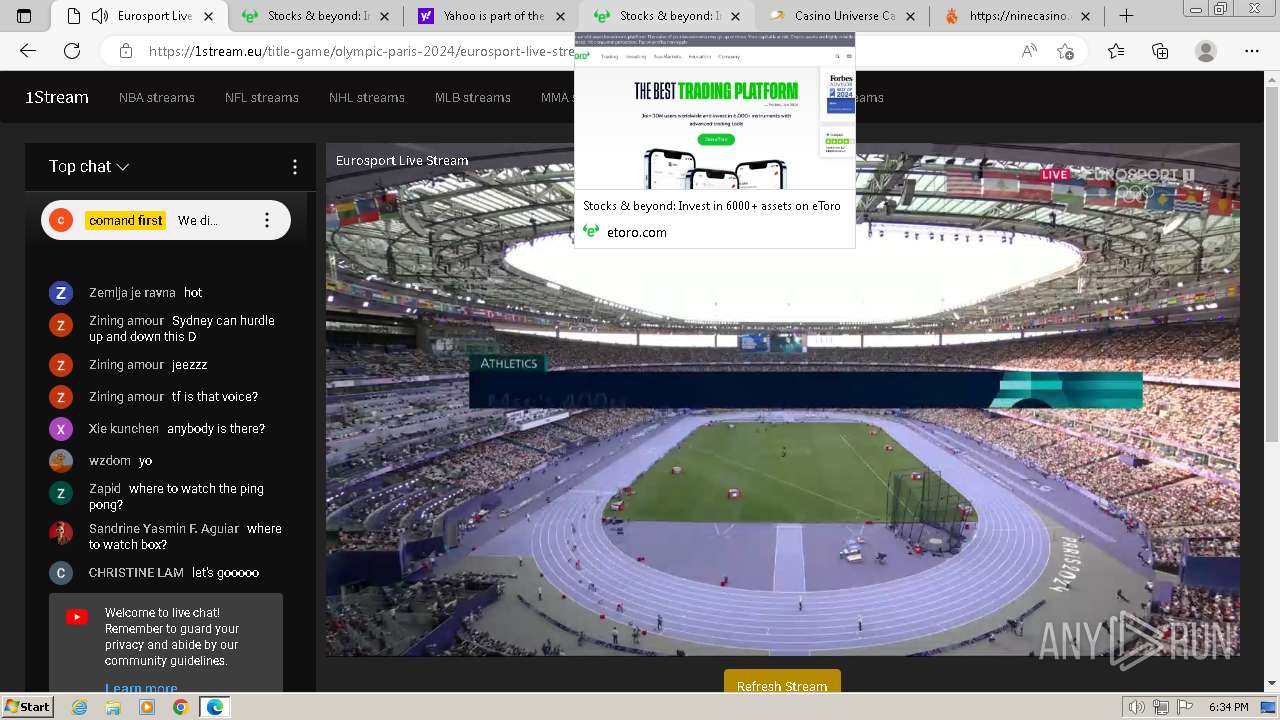
Task: Open pinned message options for comand first
Action: pos(267,220)
